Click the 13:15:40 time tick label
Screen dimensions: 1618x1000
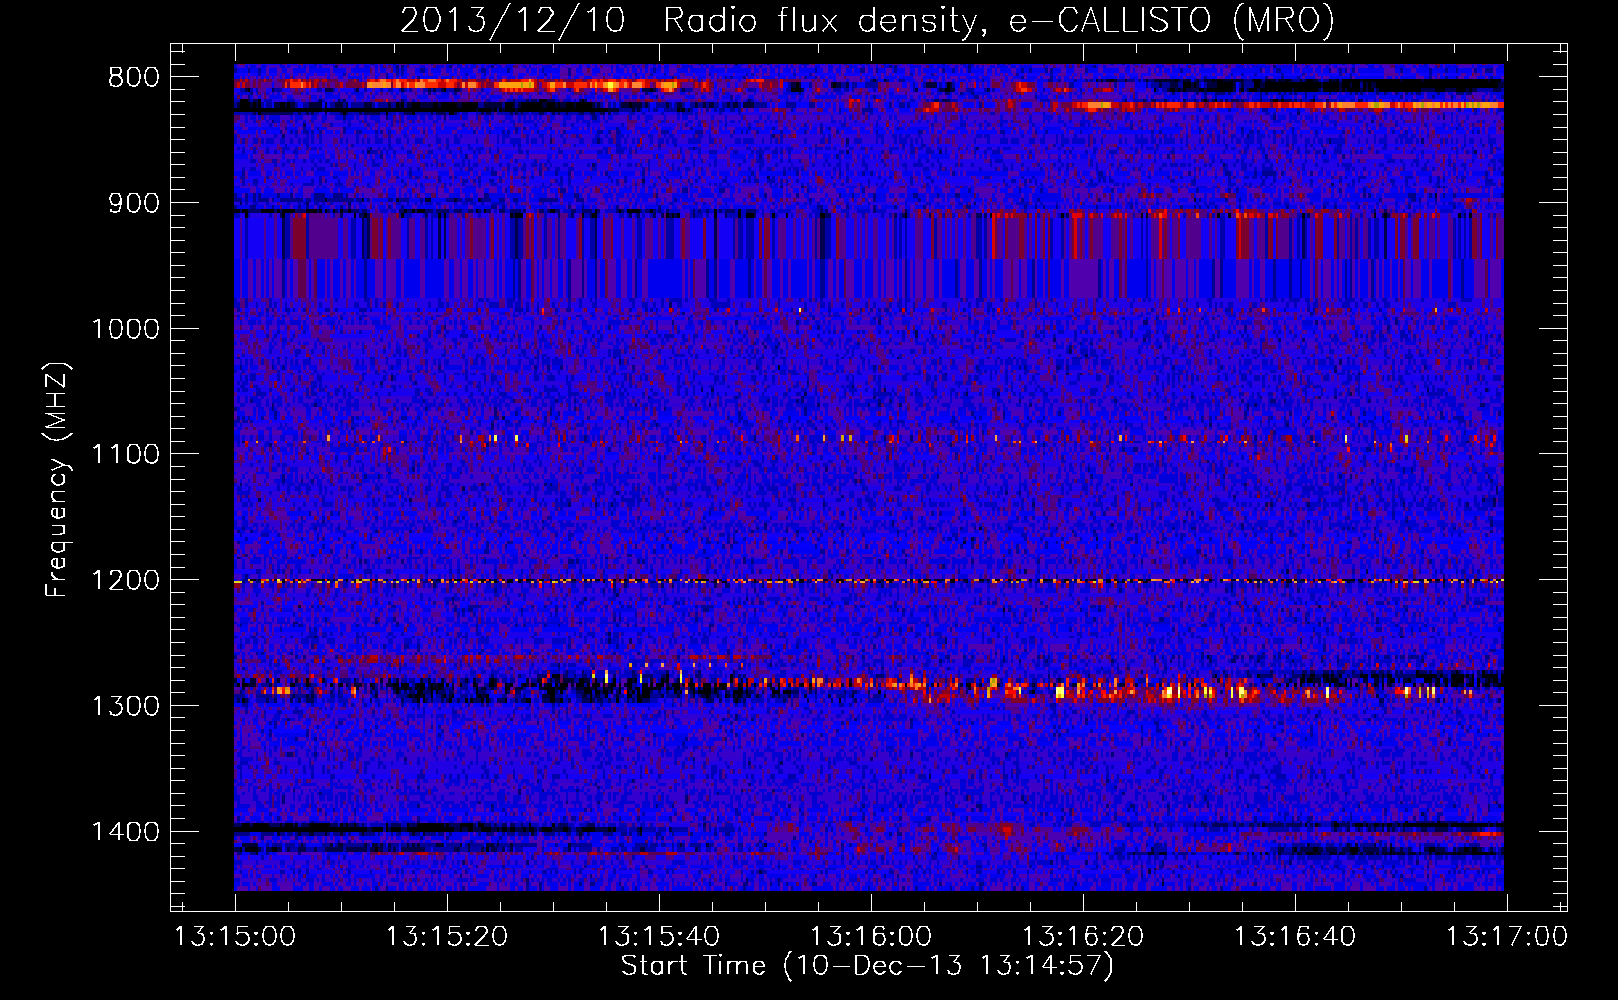coord(659,937)
